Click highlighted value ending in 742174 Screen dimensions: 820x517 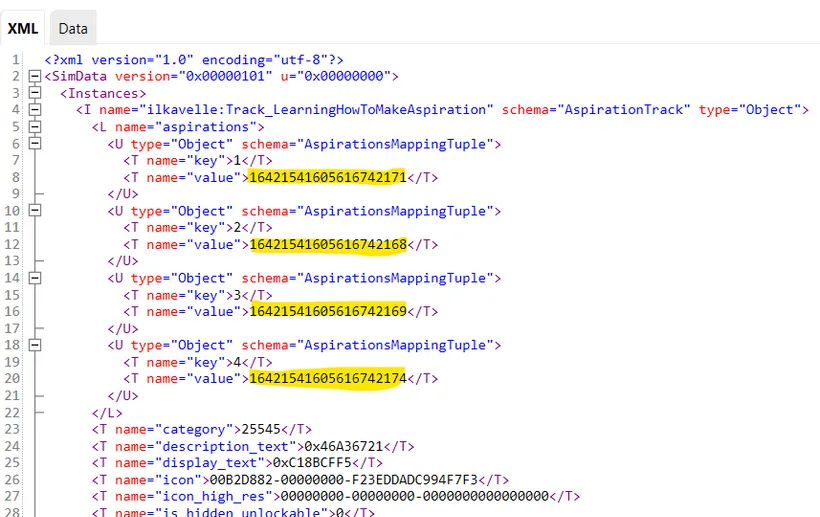tap(327, 379)
